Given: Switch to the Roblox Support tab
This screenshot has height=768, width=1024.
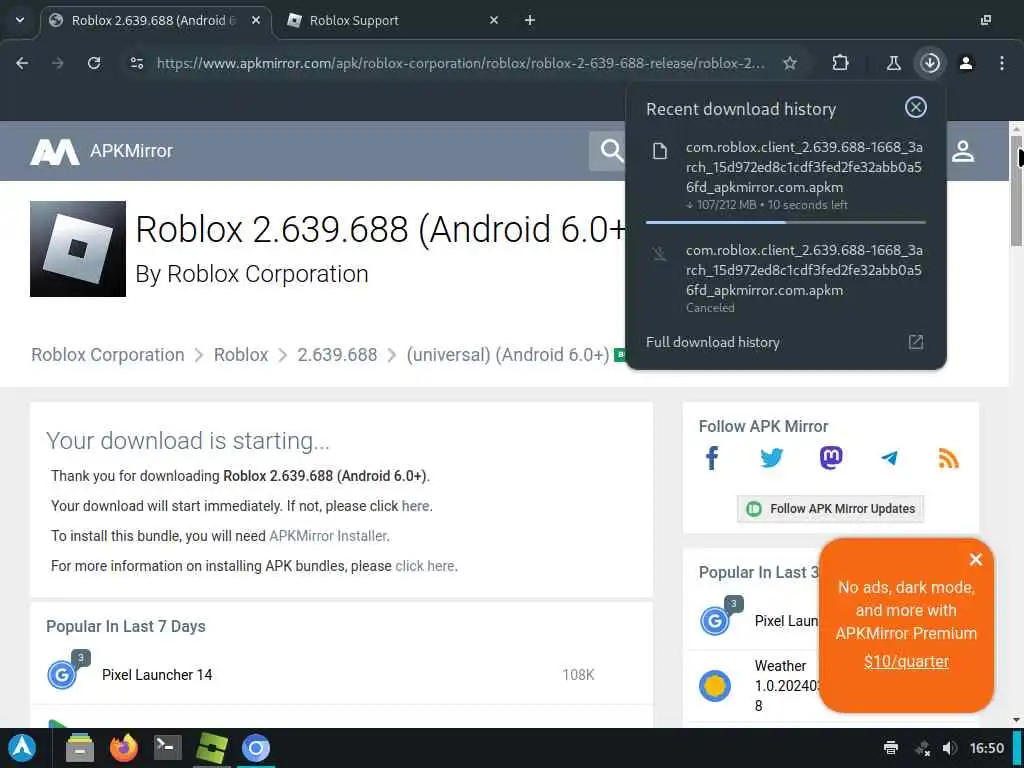Looking at the screenshot, I should (x=392, y=20).
